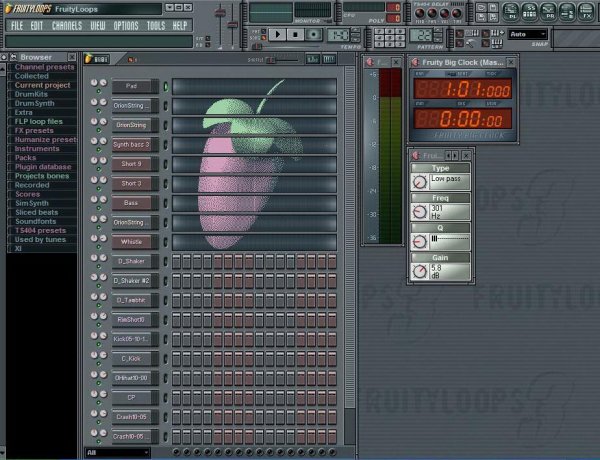Open the Edit menu
Image resolution: width=600 pixels, height=460 pixels.
[37, 26]
